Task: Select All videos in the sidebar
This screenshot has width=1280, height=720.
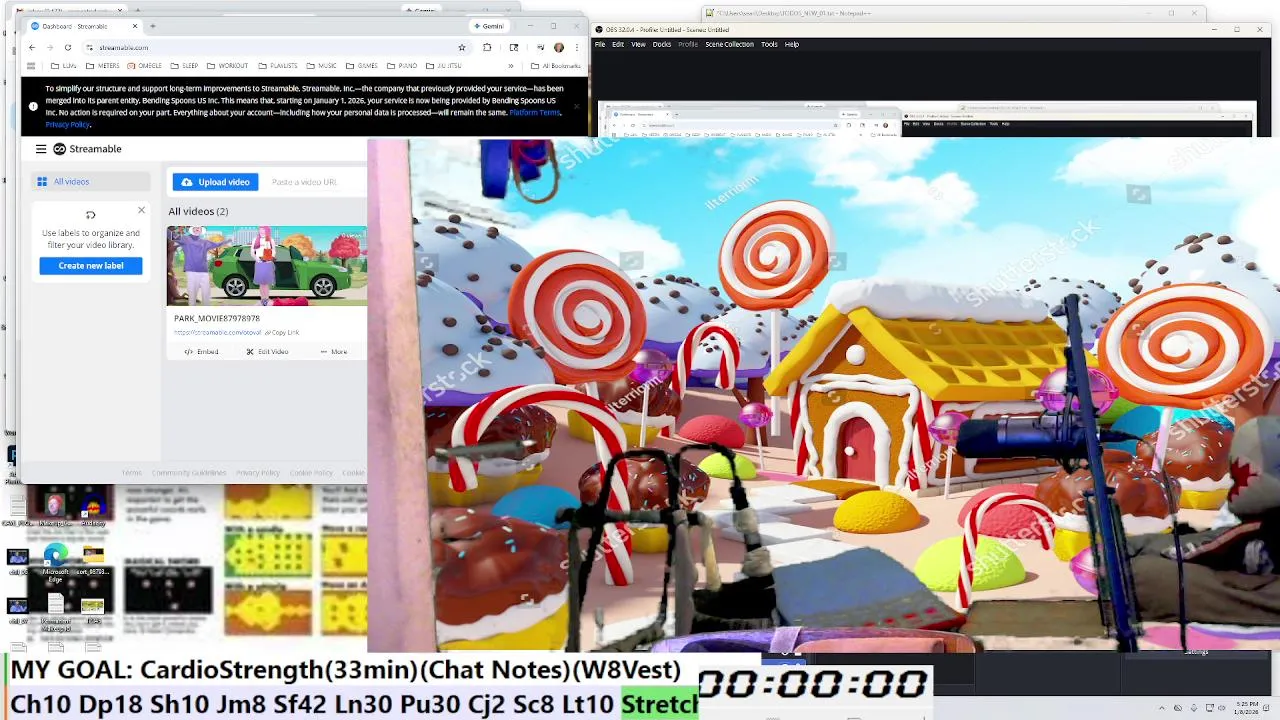Action: pyautogui.click(x=90, y=182)
